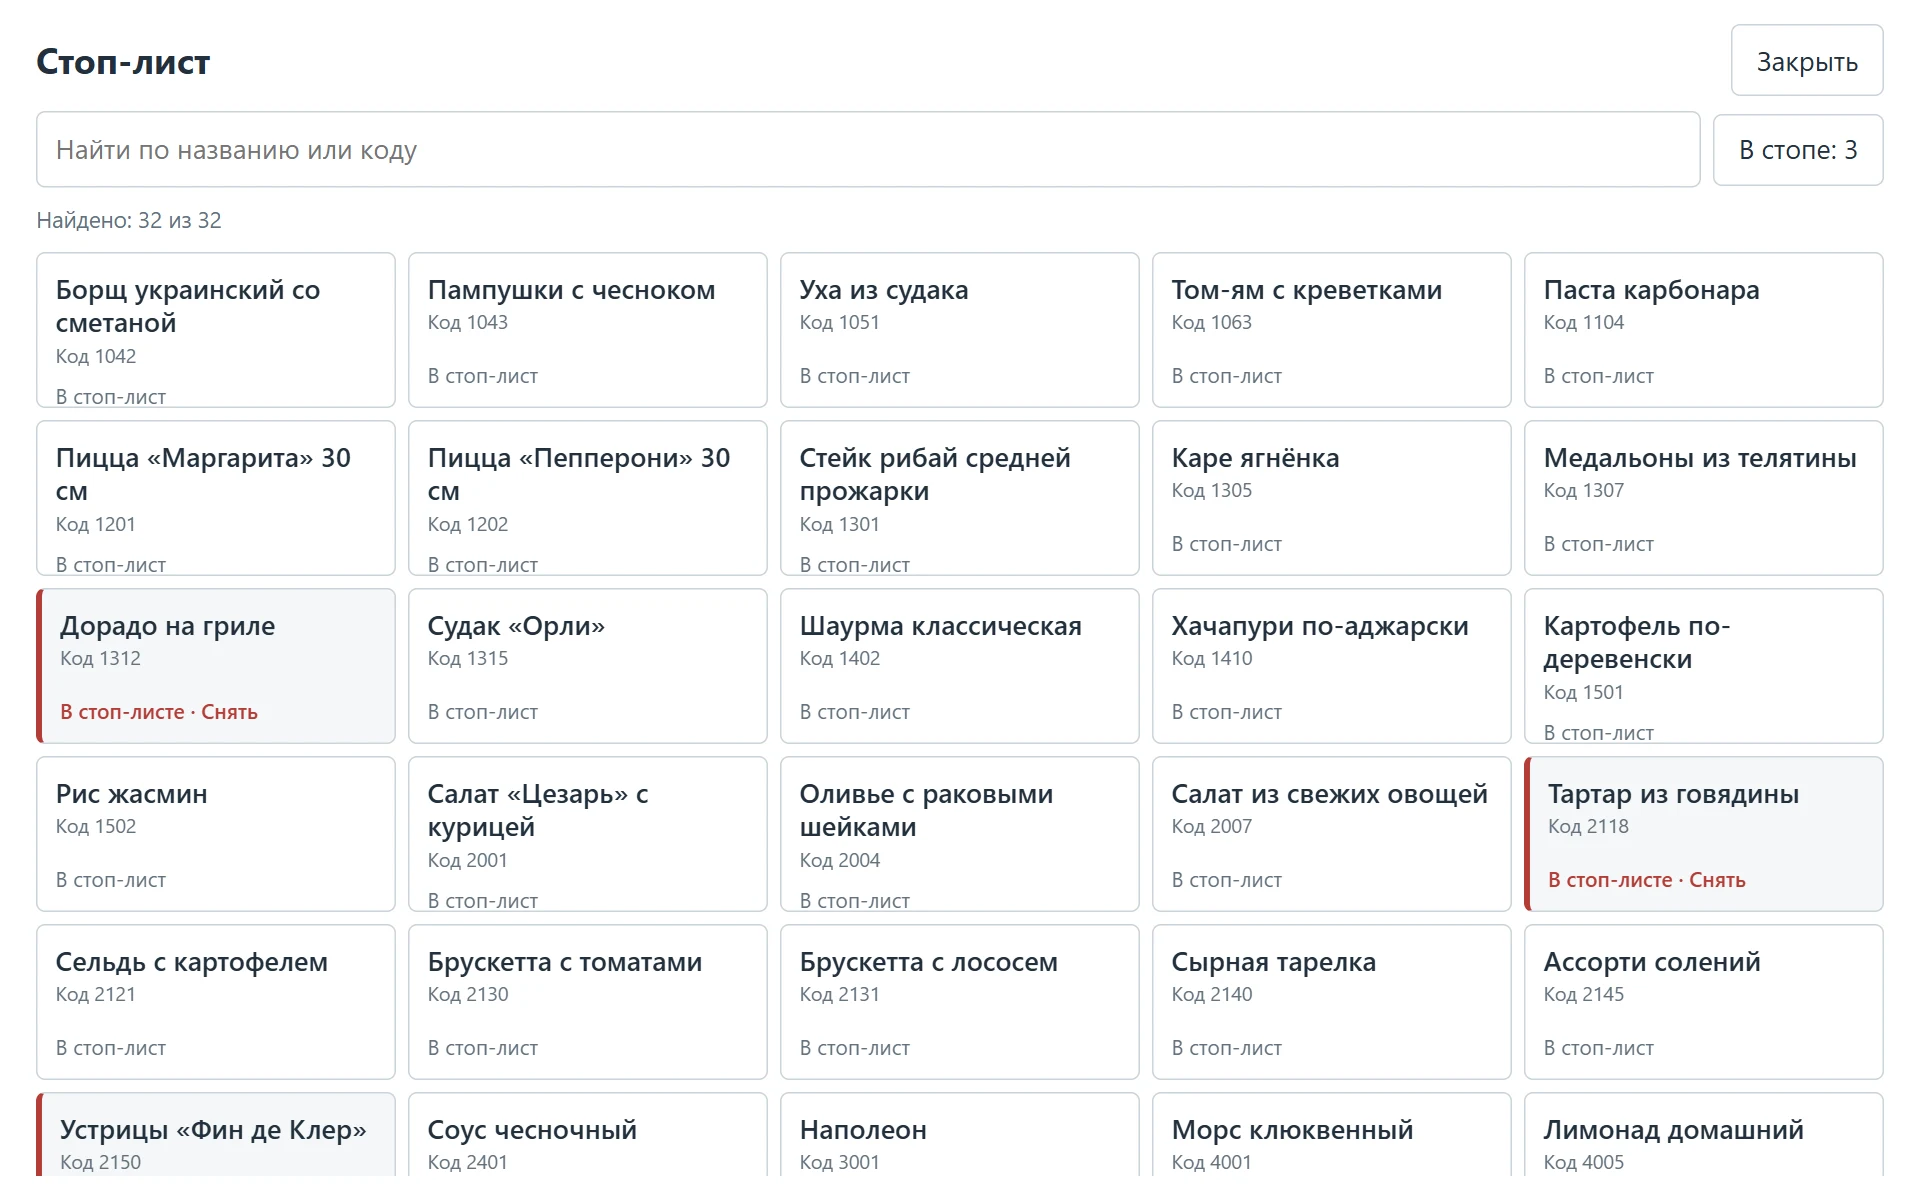Viewport: 1920px width, 1200px height.
Task: Add Сырная тарелка to stop-list
Action: [x=1332, y=1002]
